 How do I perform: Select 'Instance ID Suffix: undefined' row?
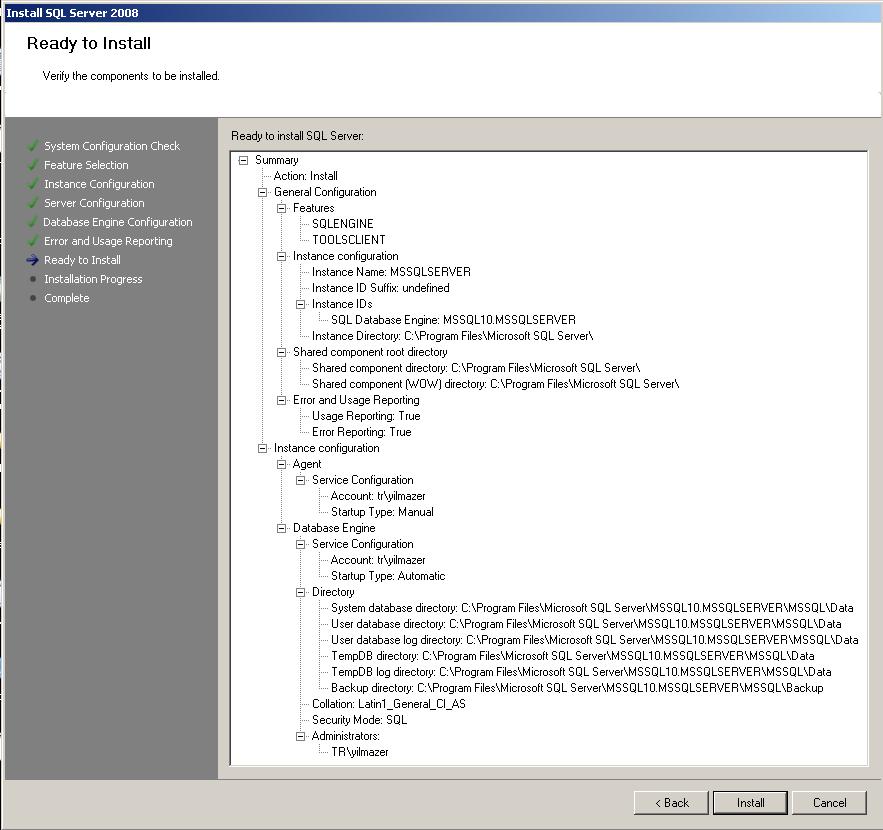click(x=381, y=288)
